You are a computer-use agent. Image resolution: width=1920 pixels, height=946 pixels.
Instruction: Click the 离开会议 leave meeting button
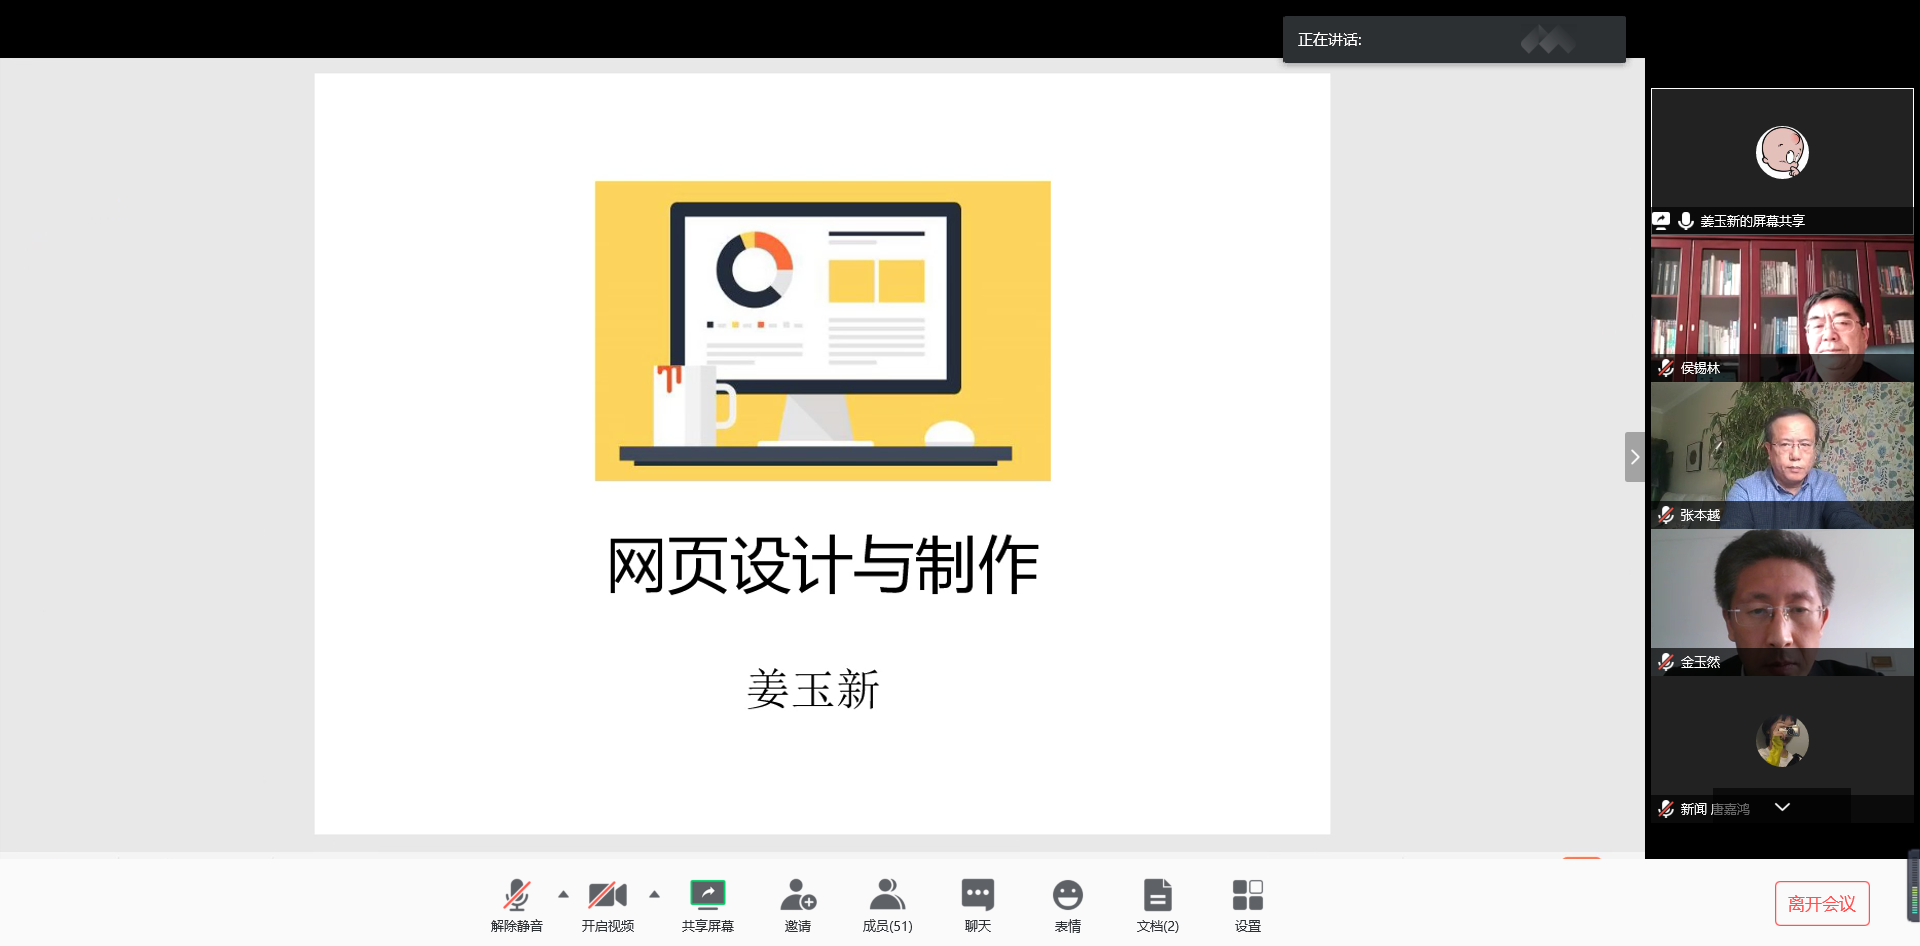[x=1821, y=903]
